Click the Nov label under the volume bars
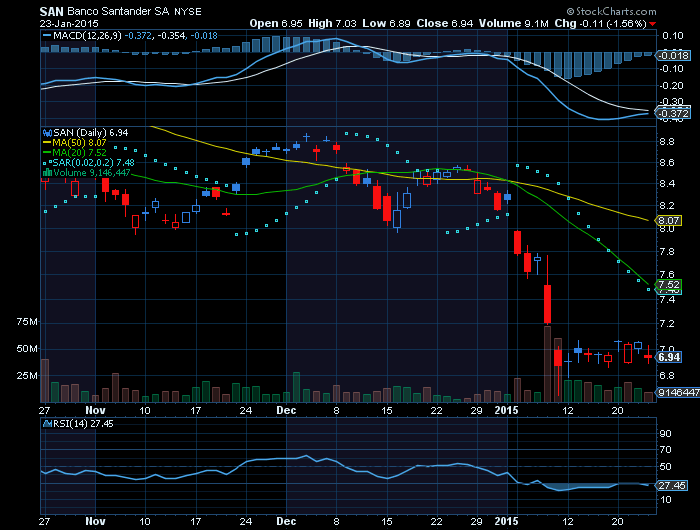Viewport: 700px width, 530px height. click(x=95, y=410)
